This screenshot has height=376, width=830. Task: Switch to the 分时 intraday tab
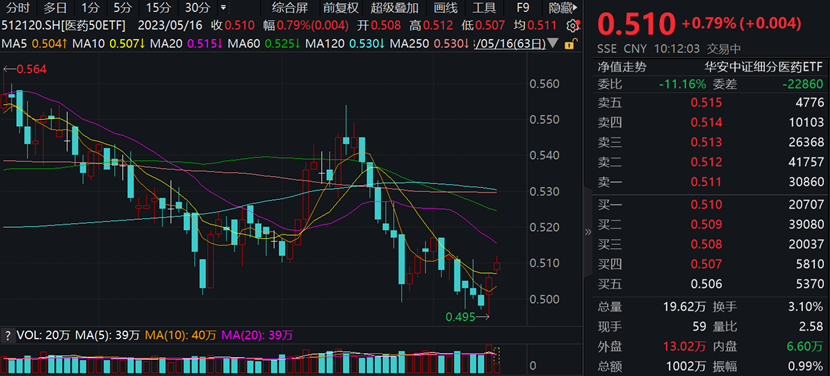coord(19,8)
